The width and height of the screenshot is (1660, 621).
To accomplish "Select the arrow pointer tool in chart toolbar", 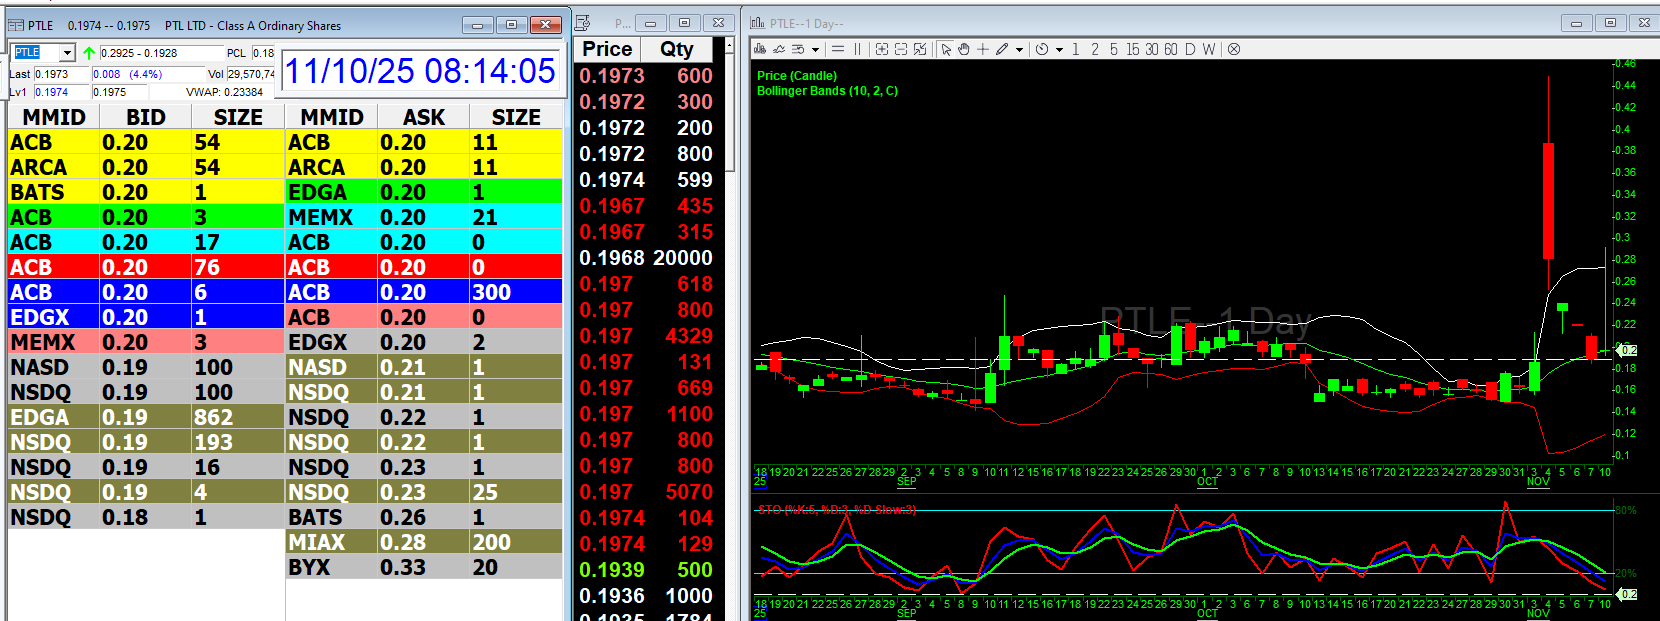I will (946, 49).
